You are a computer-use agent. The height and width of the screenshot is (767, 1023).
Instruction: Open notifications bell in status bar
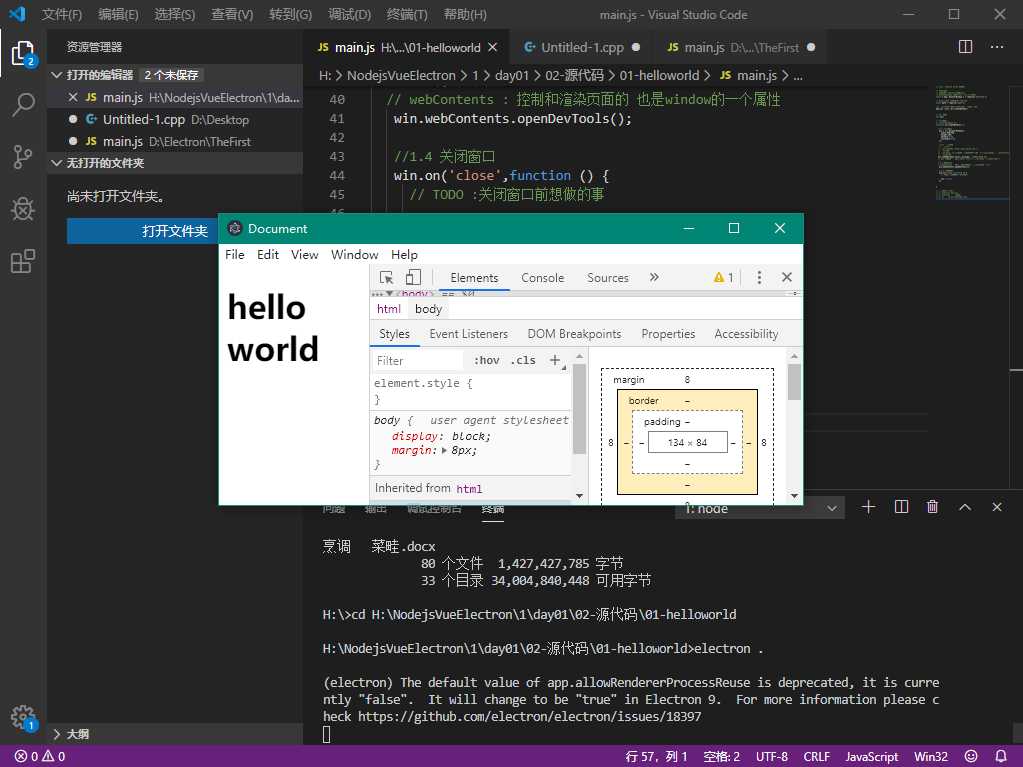[x=1001, y=757]
